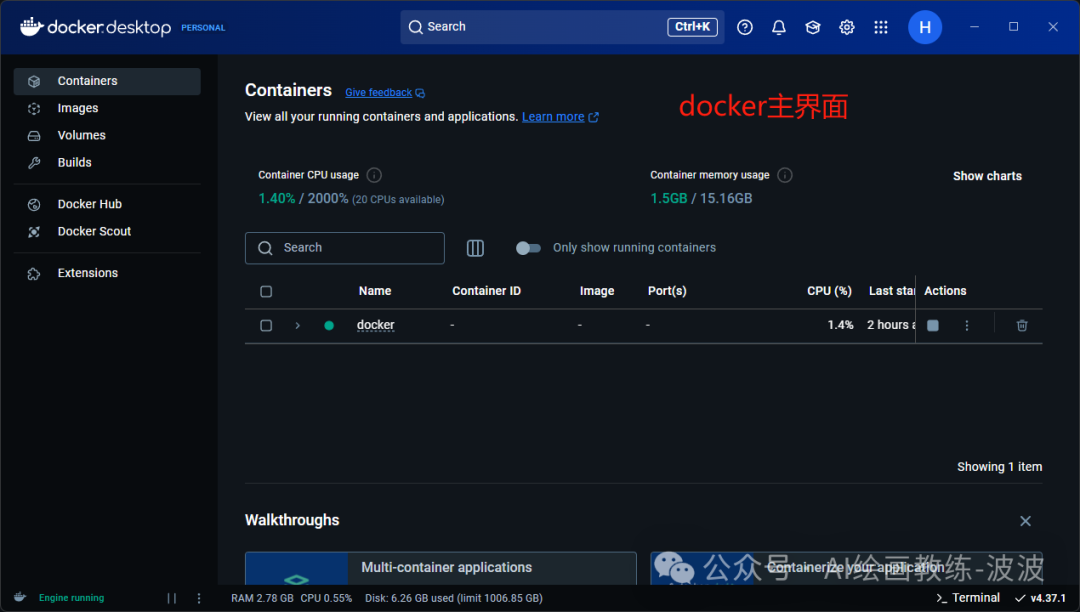Screen dimensions: 1080x612
Task: Open Extensions section
Action: pos(107,273)
